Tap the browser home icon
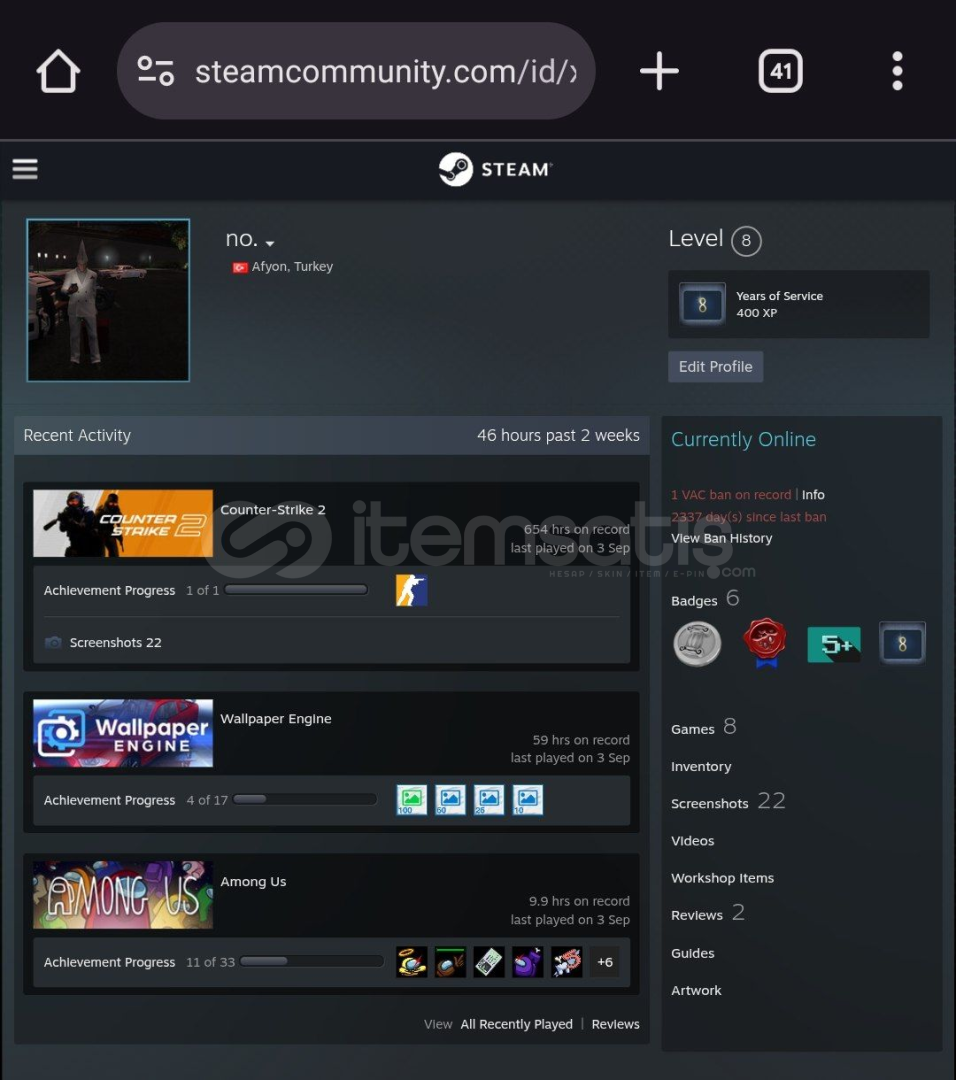This screenshot has height=1080, width=956. (x=58, y=71)
